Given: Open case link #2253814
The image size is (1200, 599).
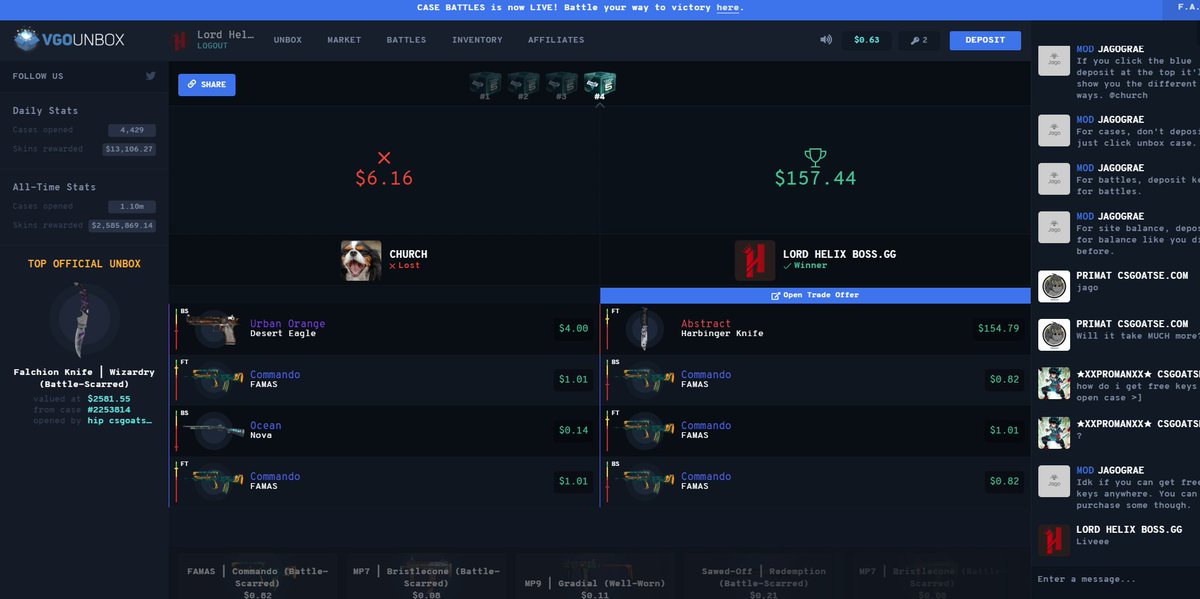Looking at the screenshot, I should [x=110, y=410].
